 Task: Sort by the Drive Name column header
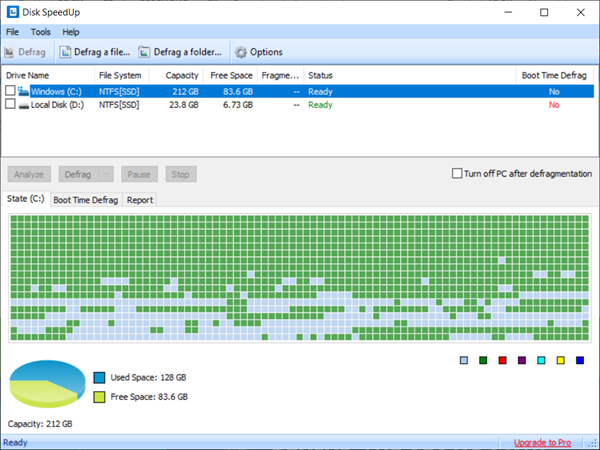49,75
